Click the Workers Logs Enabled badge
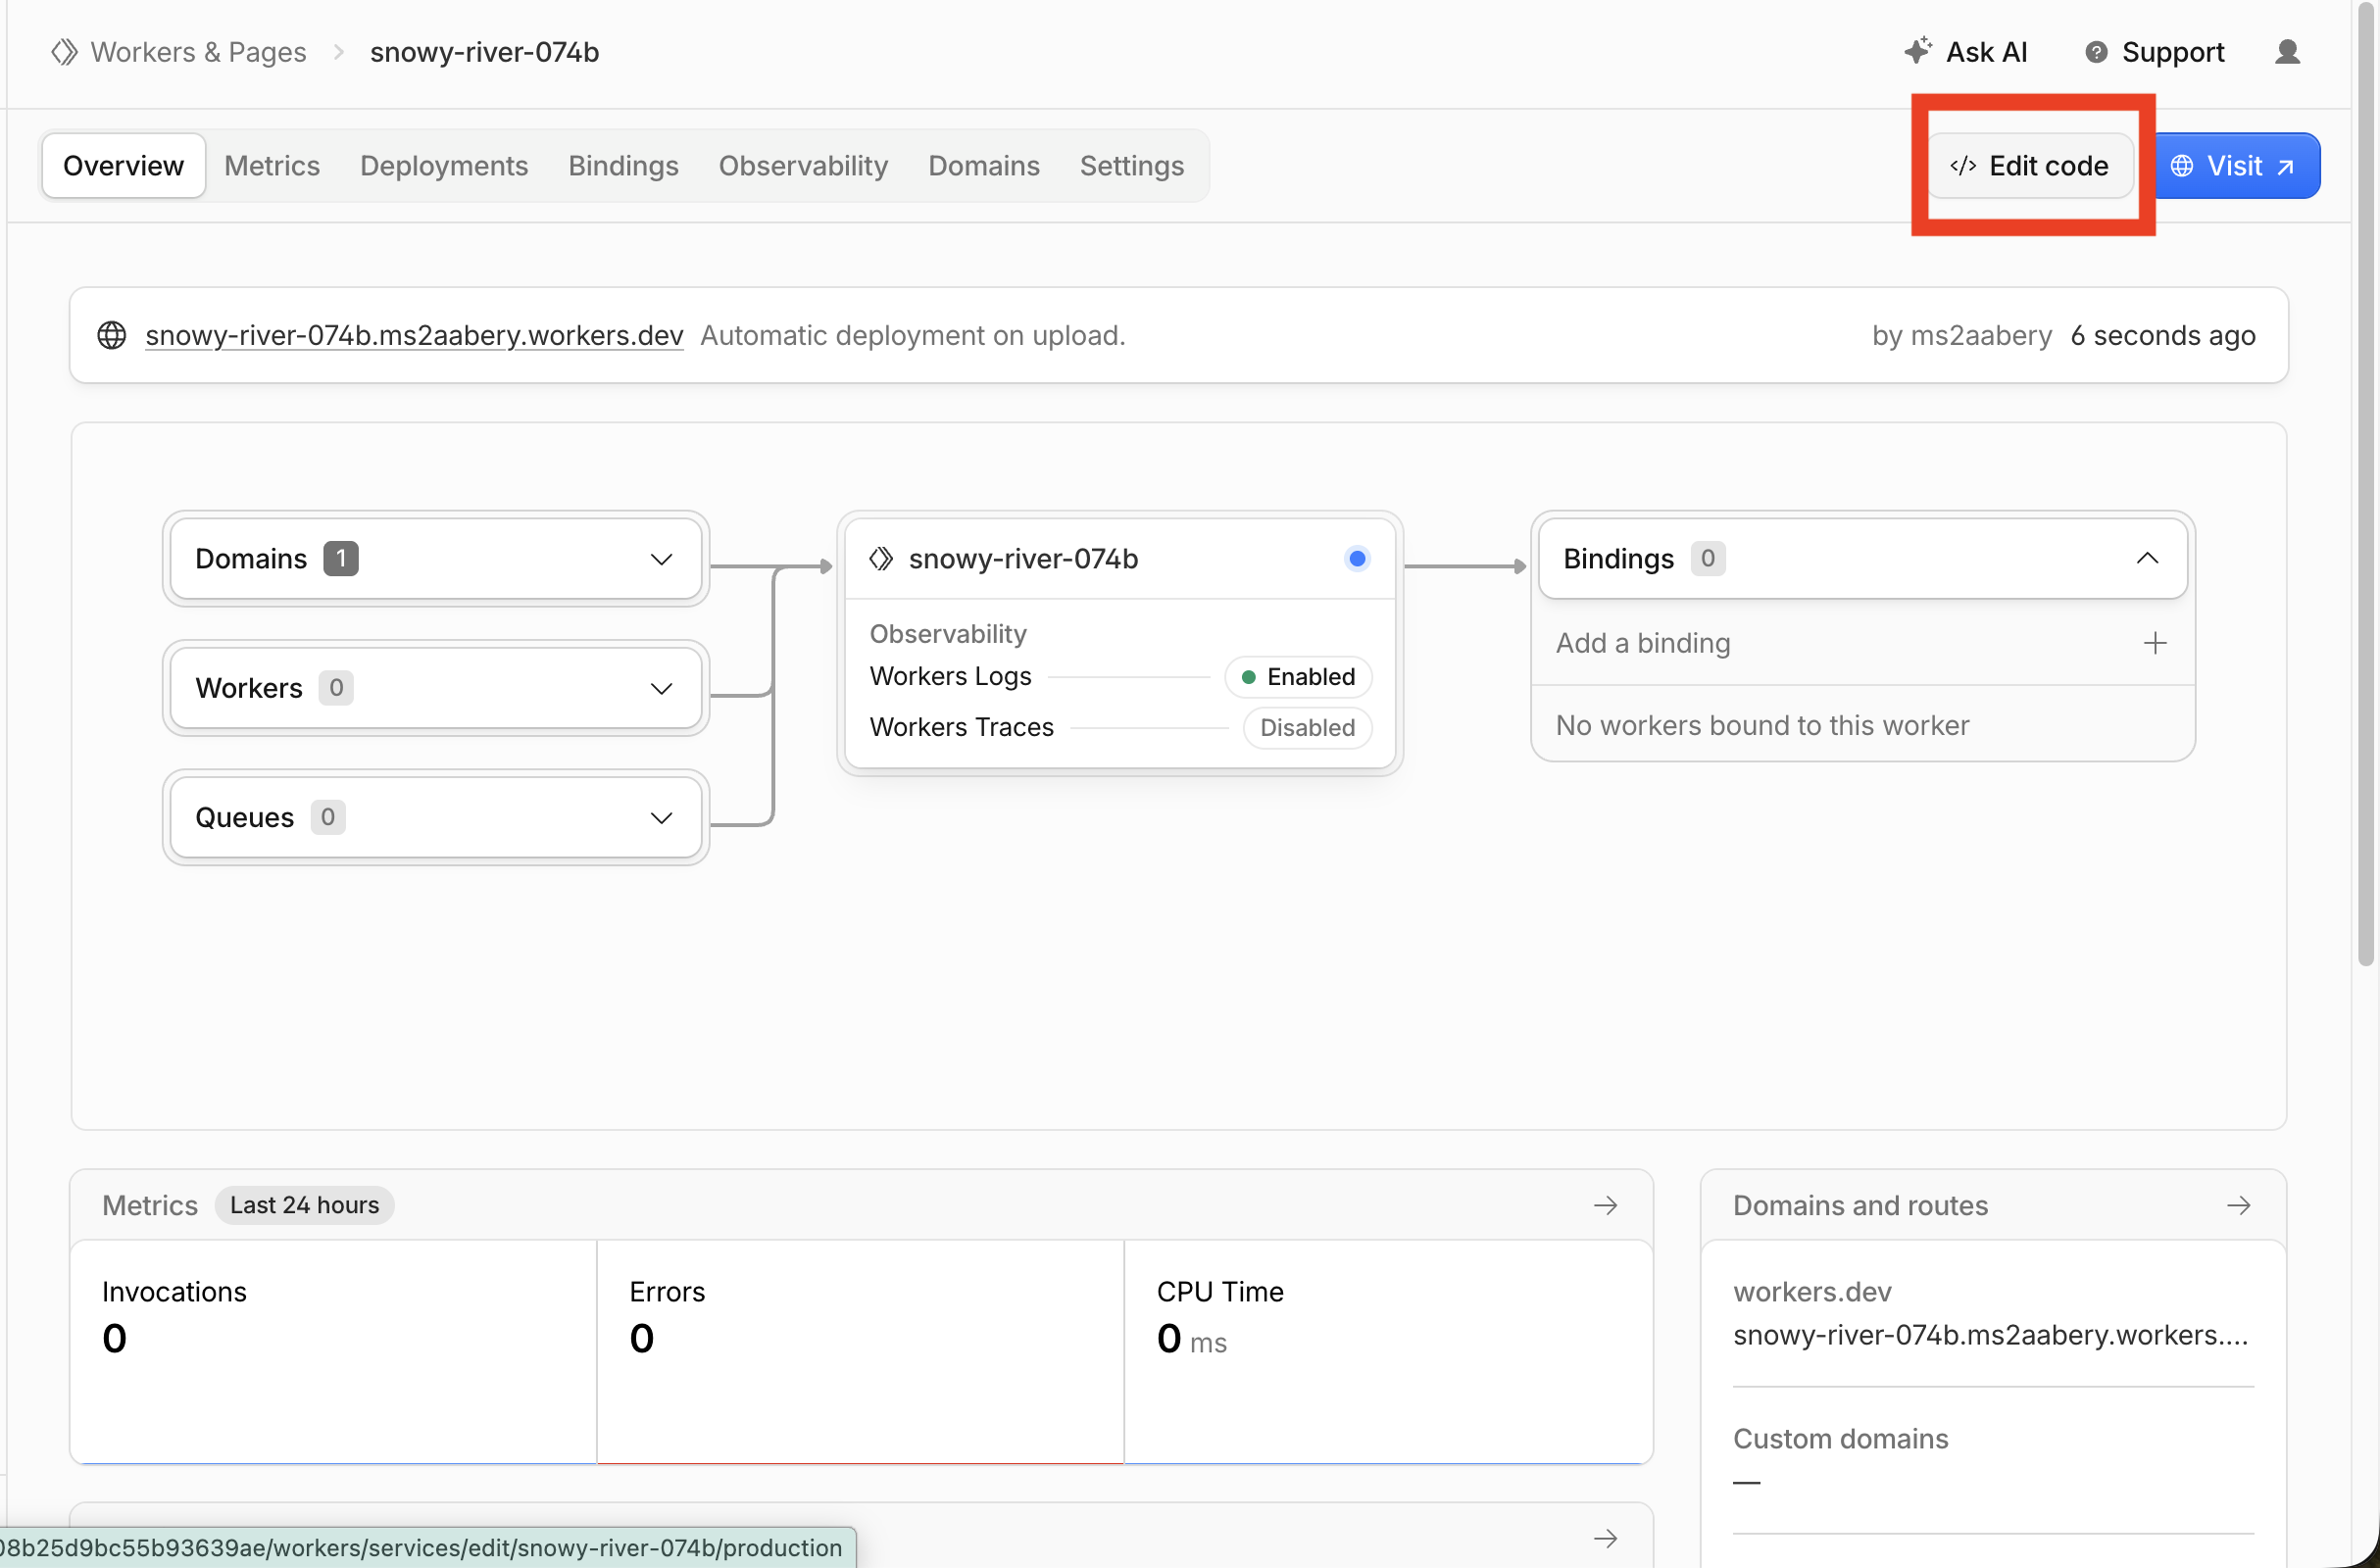Screen dimensions: 2380x1568 click(x=1298, y=677)
